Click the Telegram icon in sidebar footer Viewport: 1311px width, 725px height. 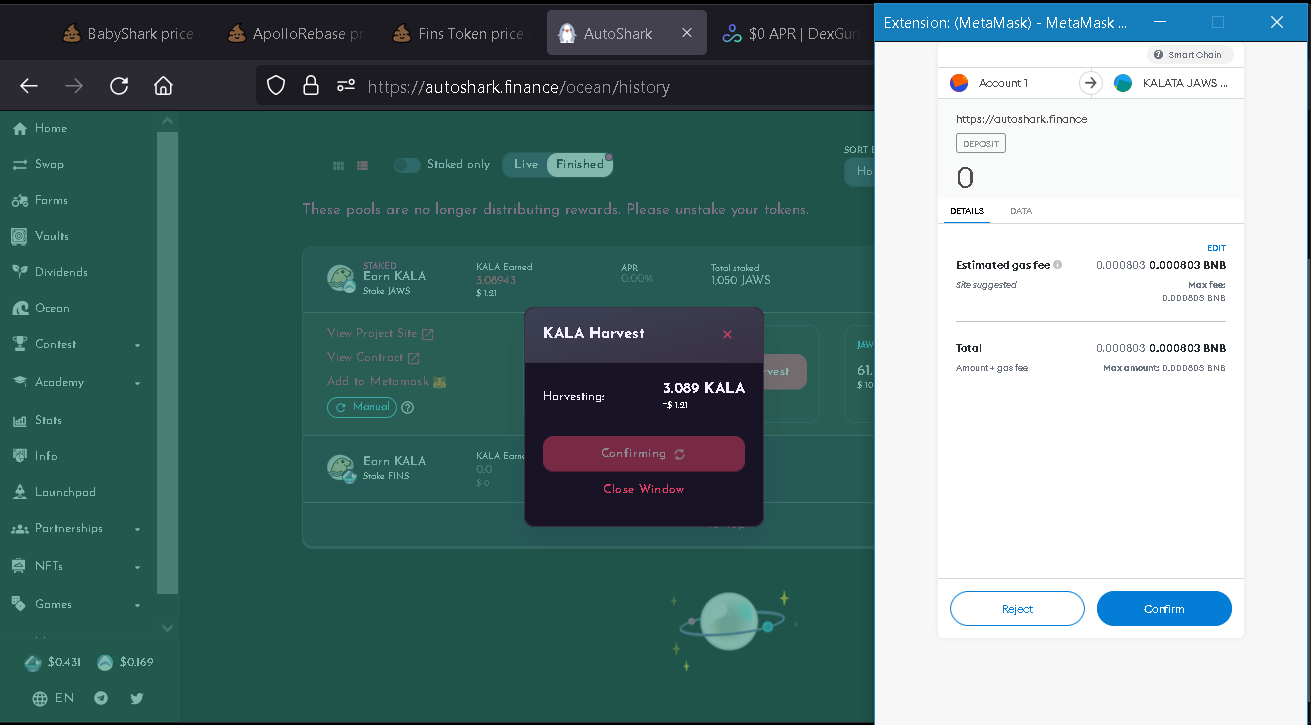point(101,698)
